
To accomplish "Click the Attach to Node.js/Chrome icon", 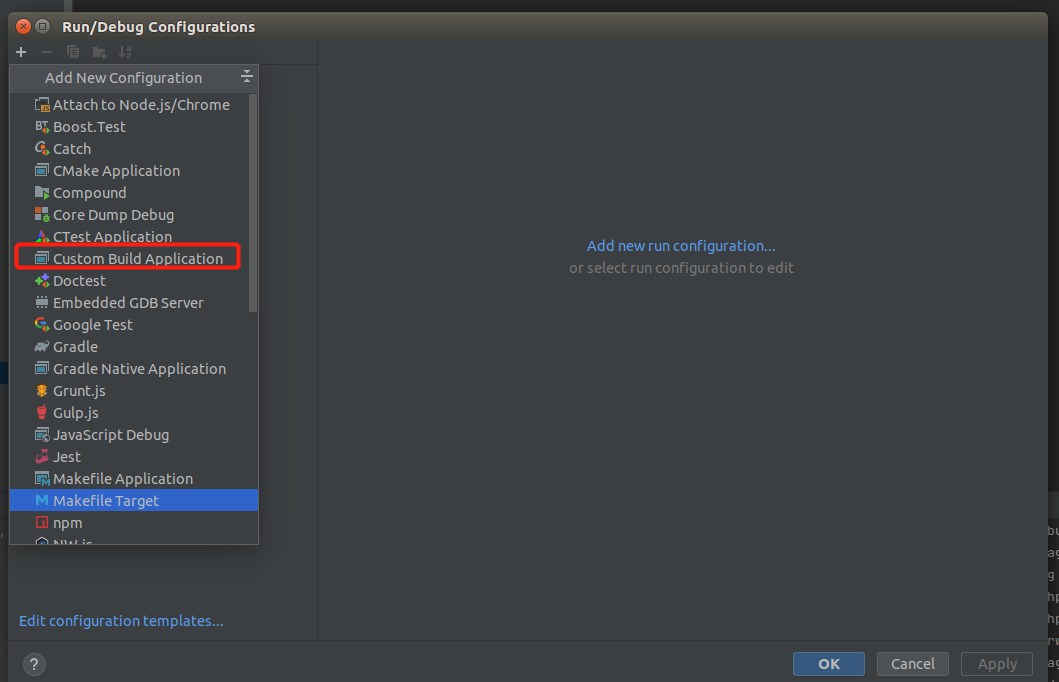I will tap(42, 105).
